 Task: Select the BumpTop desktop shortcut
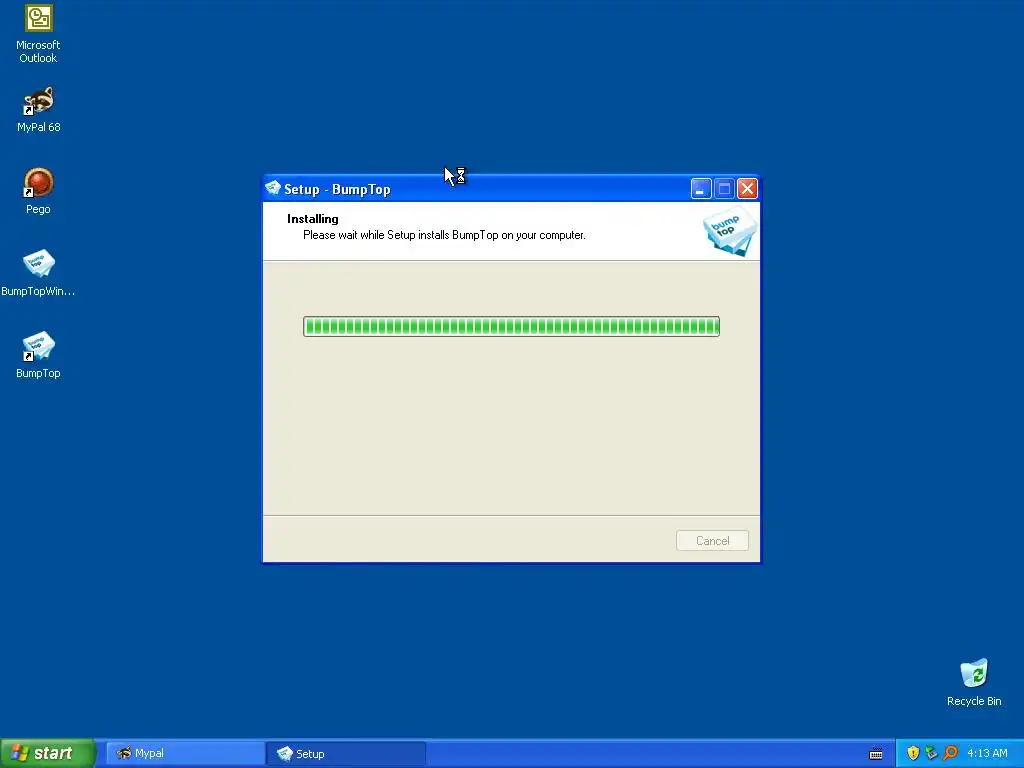(39, 355)
